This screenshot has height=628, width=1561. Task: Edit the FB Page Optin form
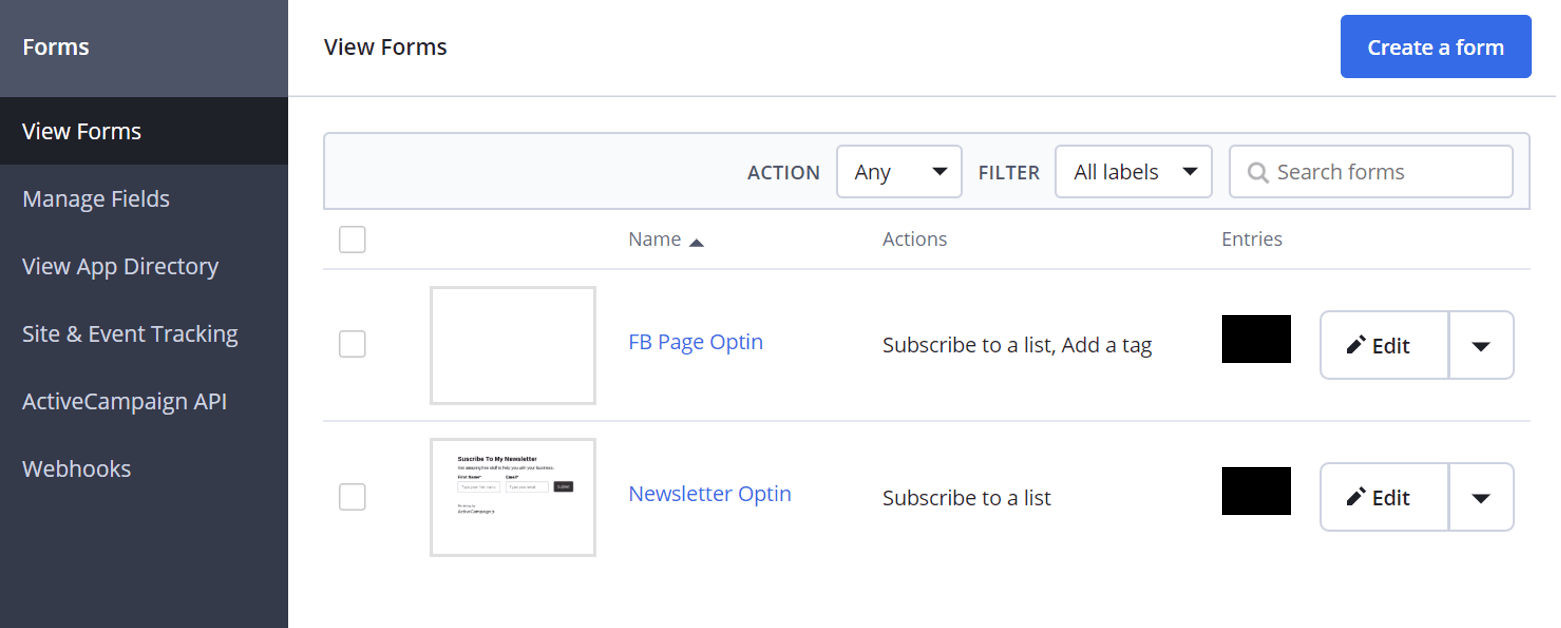[1383, 345]
